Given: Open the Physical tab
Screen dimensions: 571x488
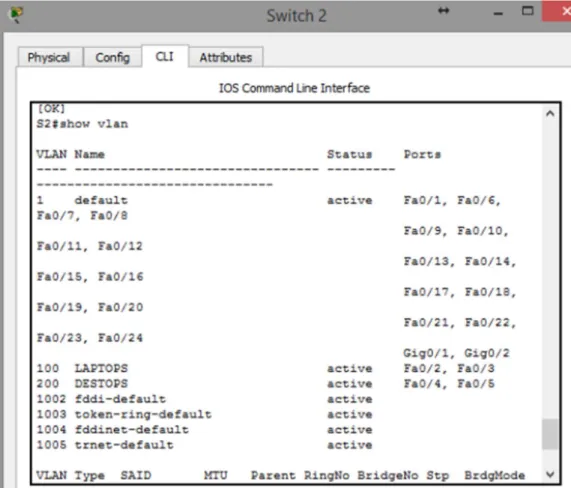Looking at the screenshot, I should [49, 57].
